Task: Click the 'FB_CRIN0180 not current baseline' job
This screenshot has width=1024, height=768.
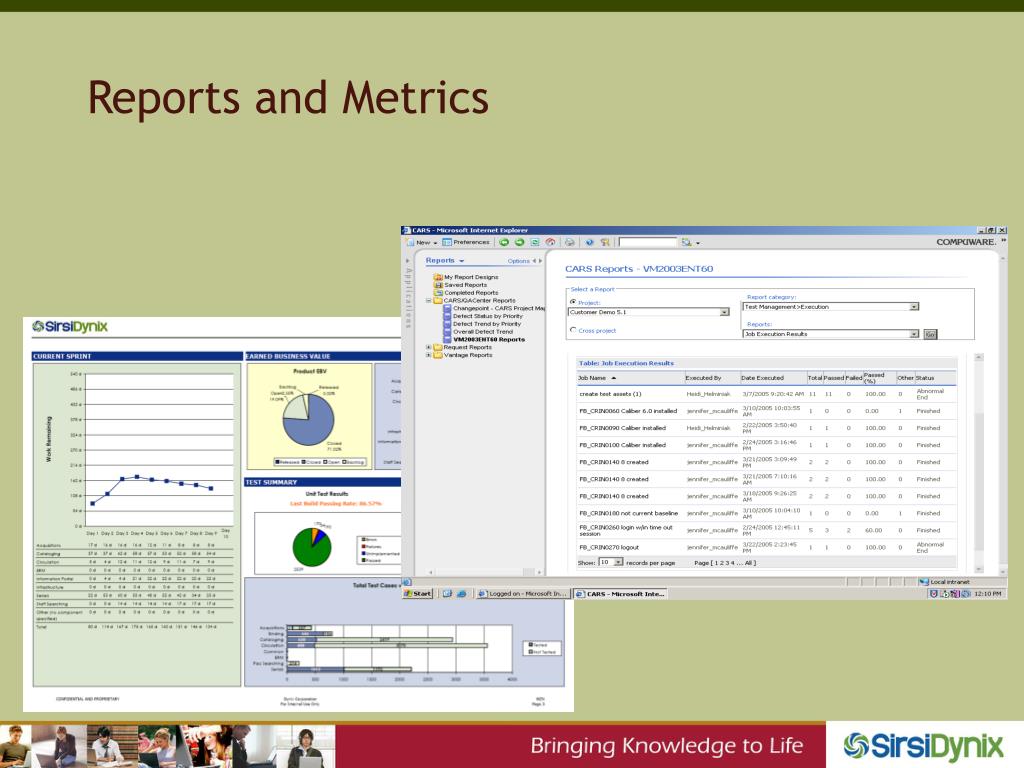Action: 628,513
